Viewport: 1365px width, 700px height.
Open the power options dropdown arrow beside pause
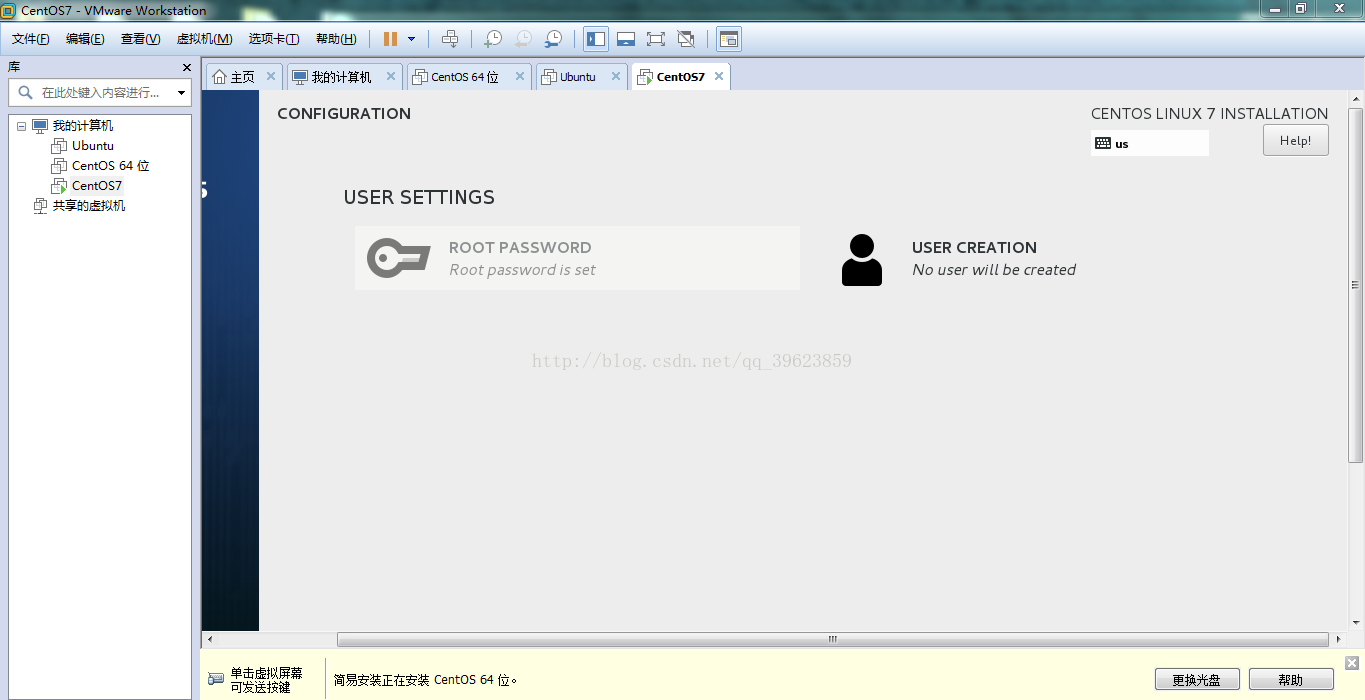[411, 39]
